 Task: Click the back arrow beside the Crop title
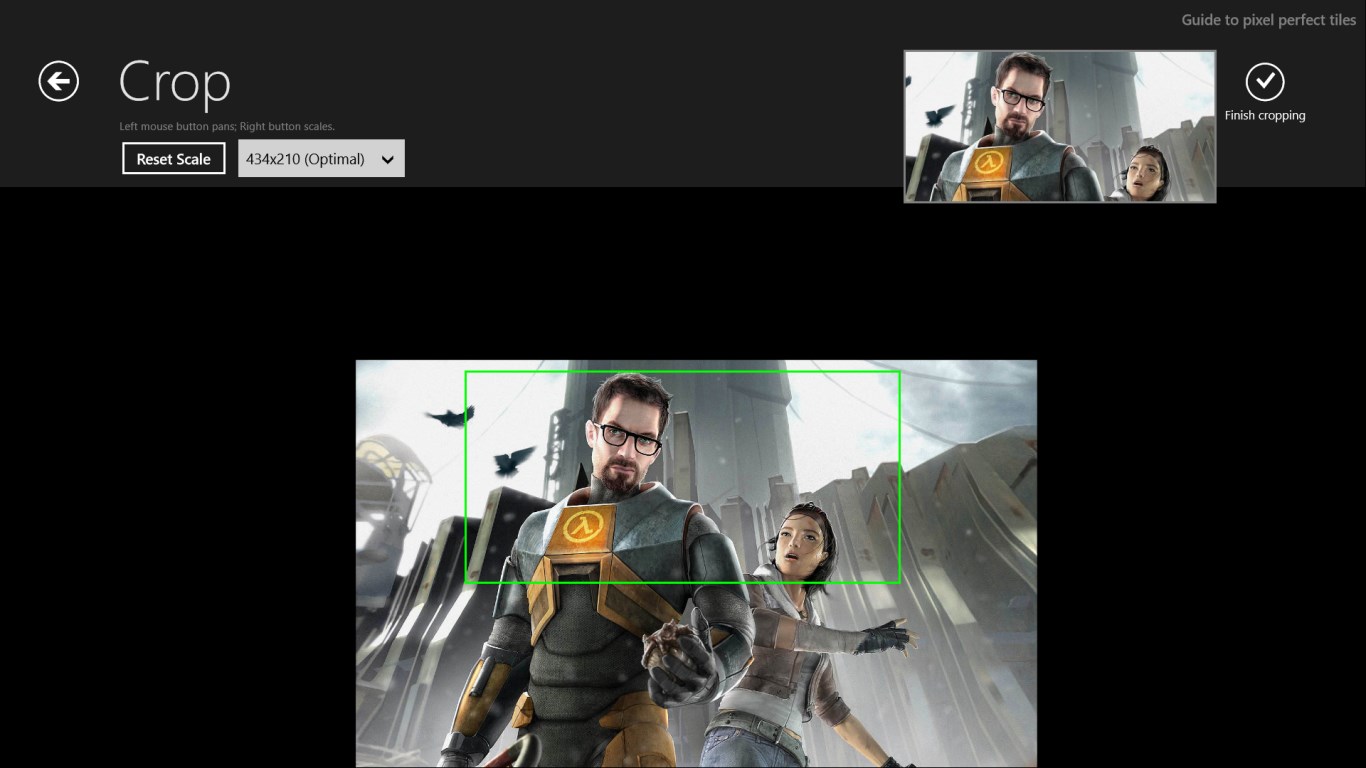pos(57,81)
